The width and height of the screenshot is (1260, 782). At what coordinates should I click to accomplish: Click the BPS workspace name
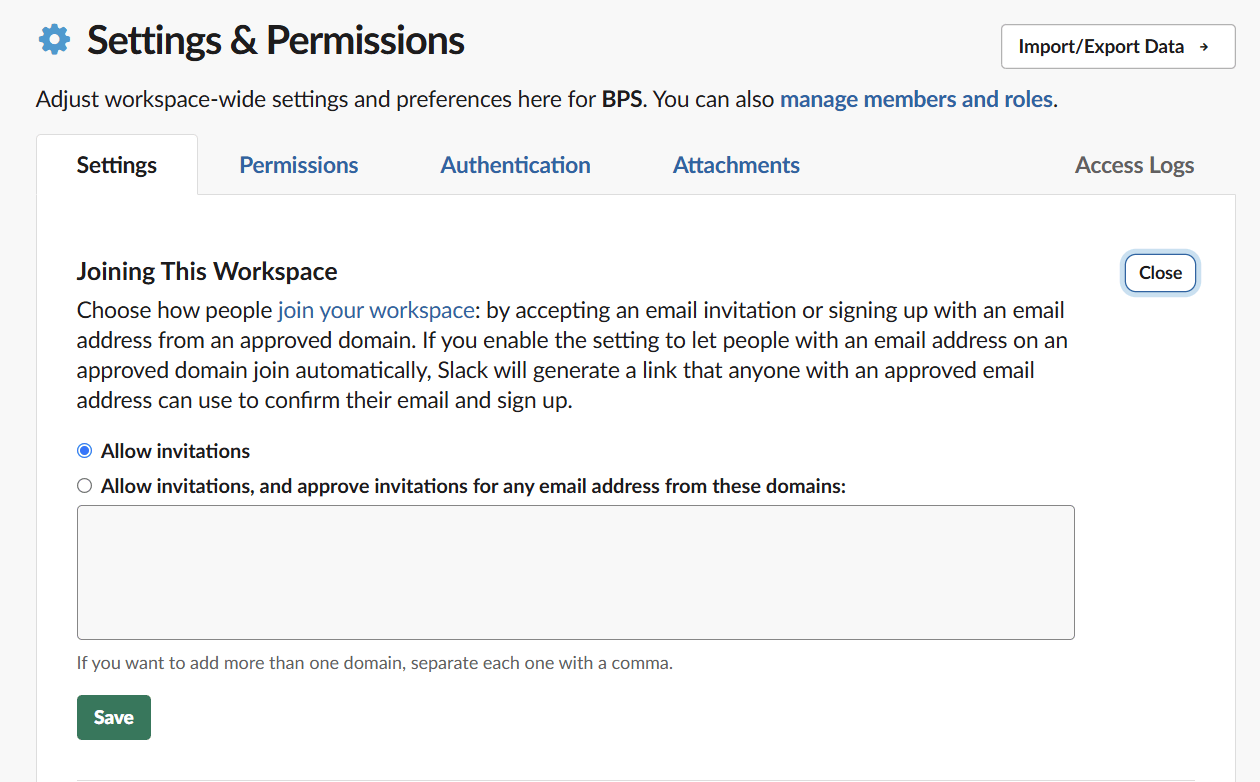click(x=621, y=99)
